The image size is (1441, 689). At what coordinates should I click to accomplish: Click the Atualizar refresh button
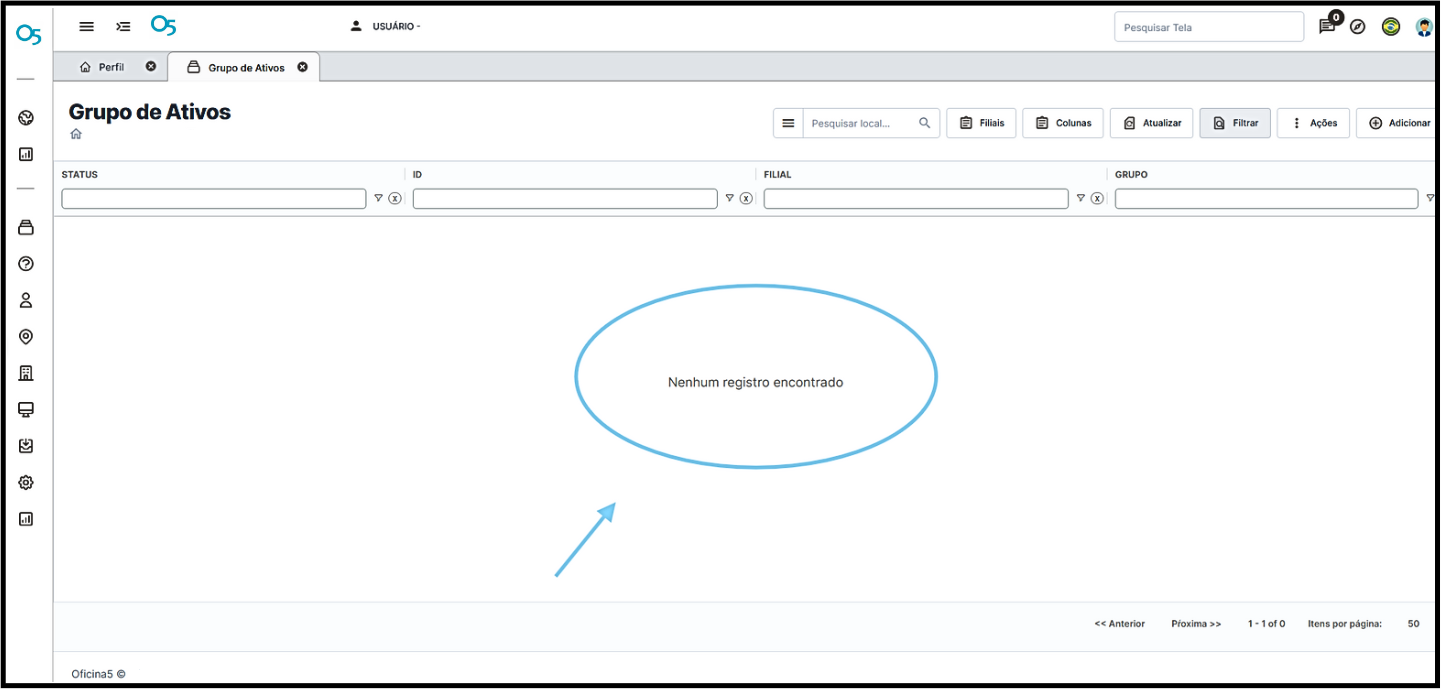(1152, 123)
